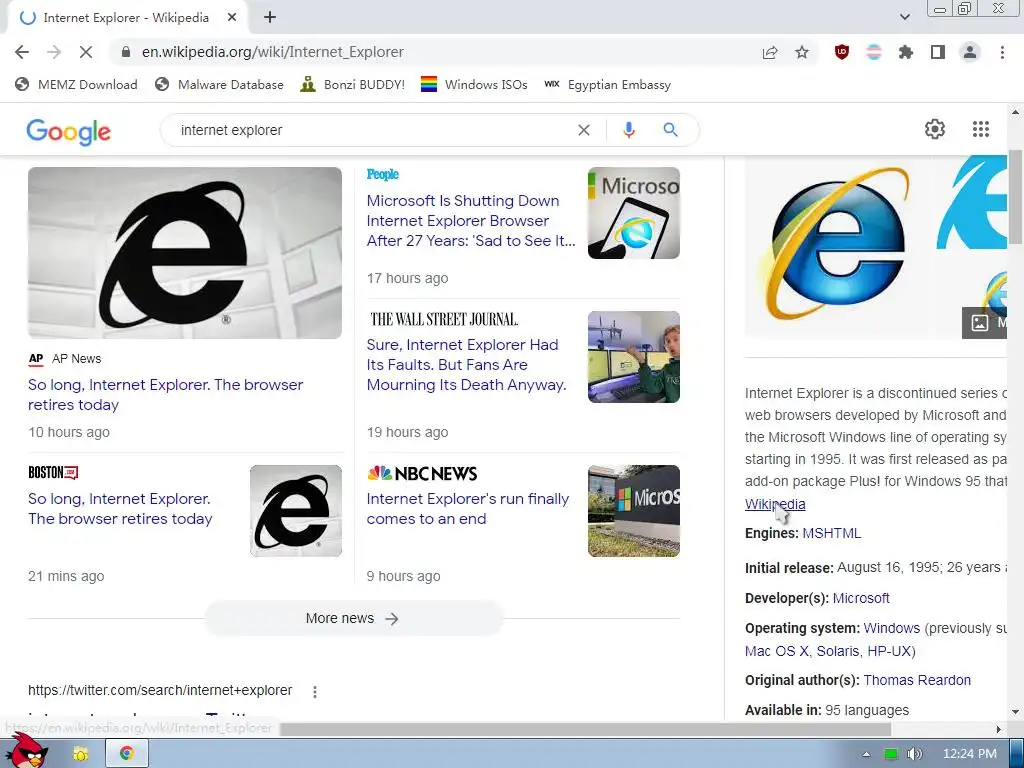Open Google quick settings gear
1024x768 pixels.
pos(935,129)
